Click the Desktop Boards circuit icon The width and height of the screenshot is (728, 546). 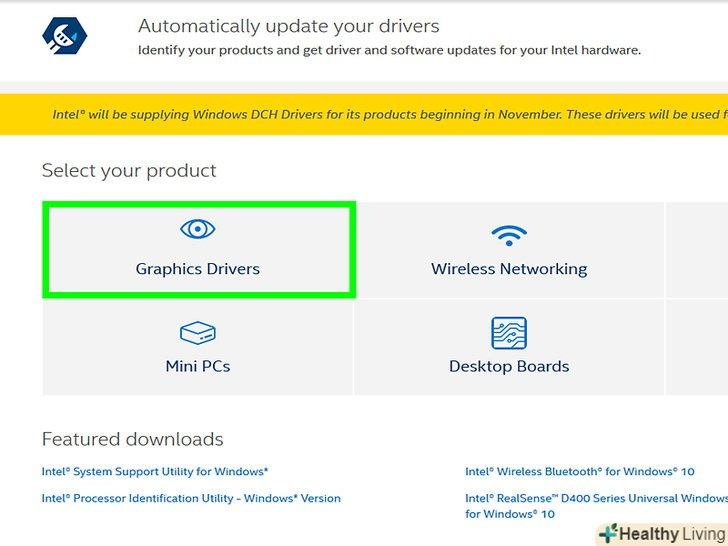click(509, 333)
